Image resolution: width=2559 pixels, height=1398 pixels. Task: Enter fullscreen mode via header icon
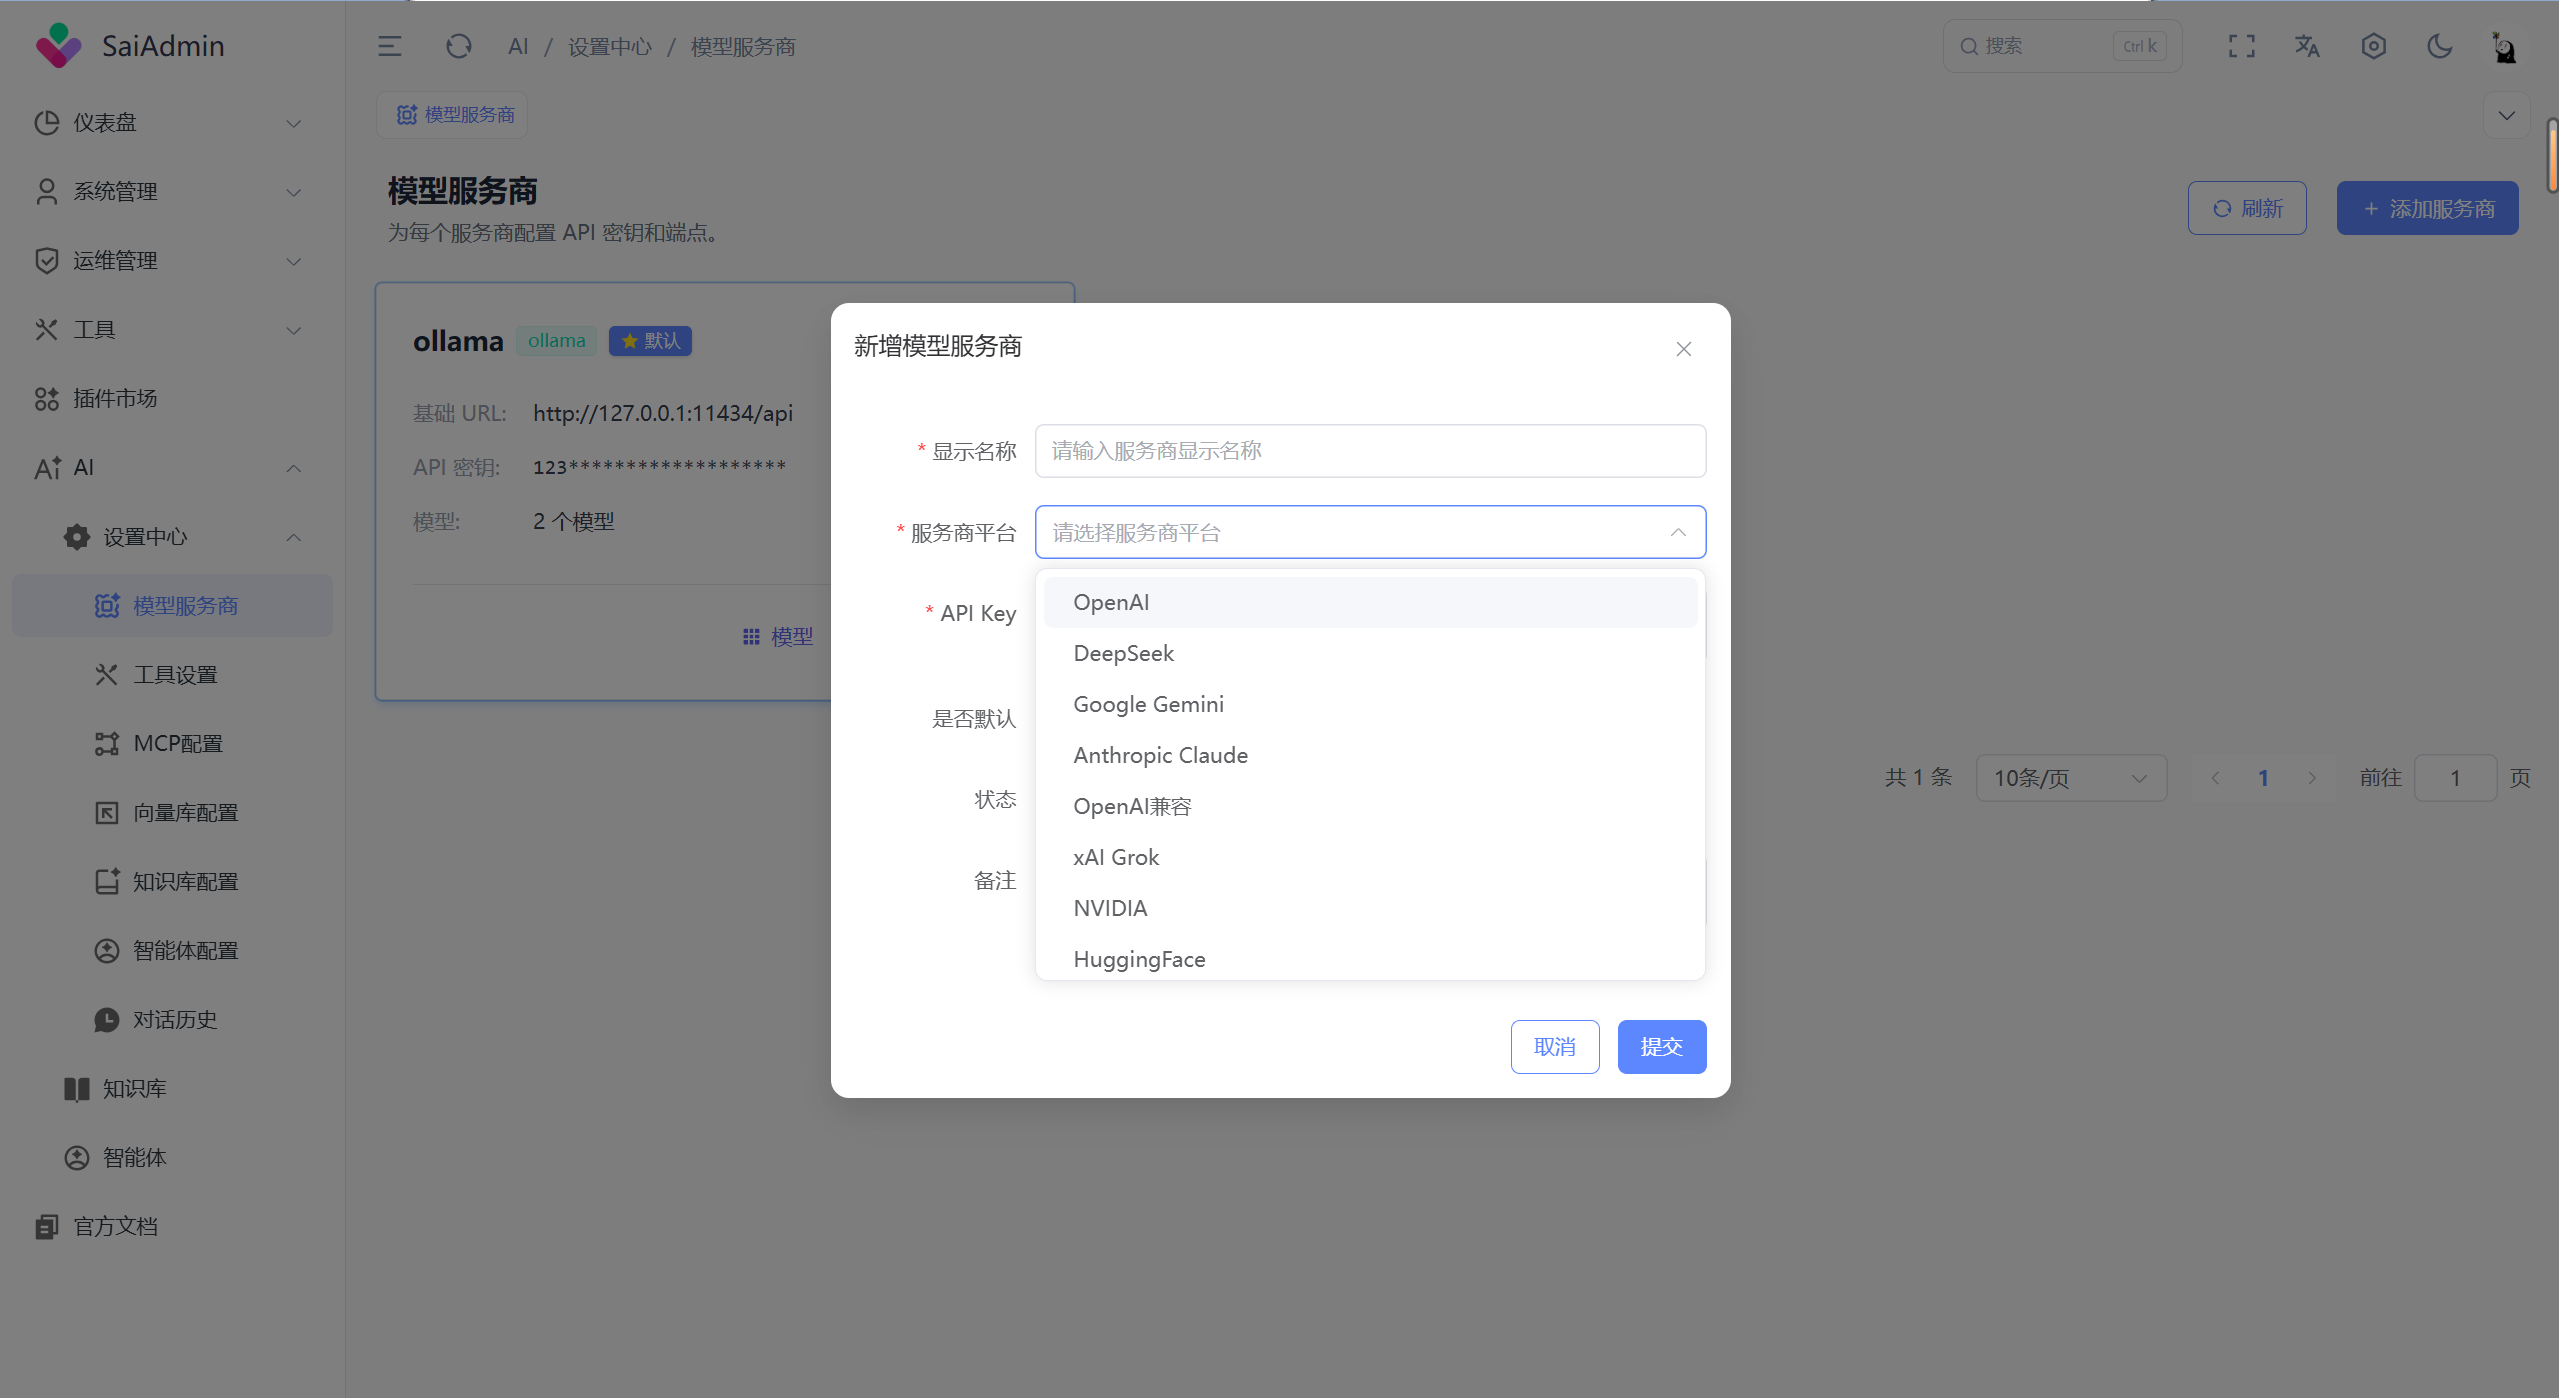coord(2241,46)
